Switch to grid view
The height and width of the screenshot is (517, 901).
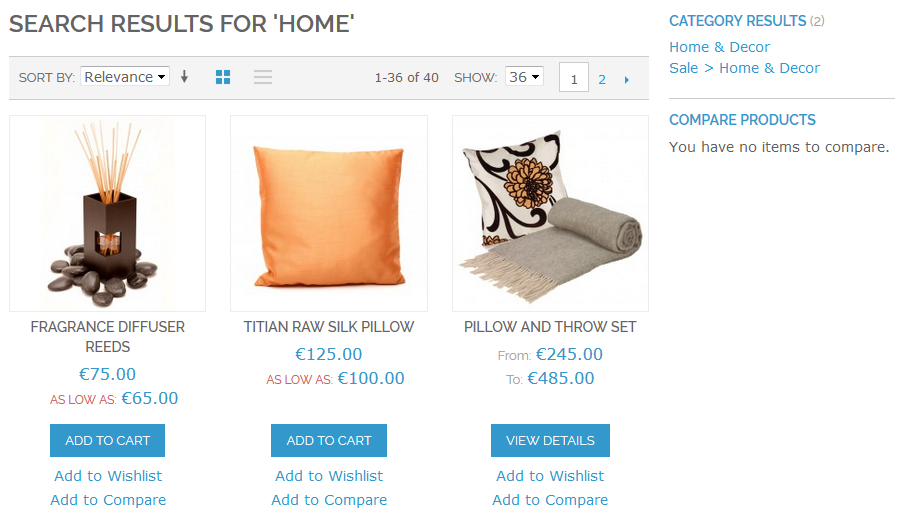pos(223,77)
